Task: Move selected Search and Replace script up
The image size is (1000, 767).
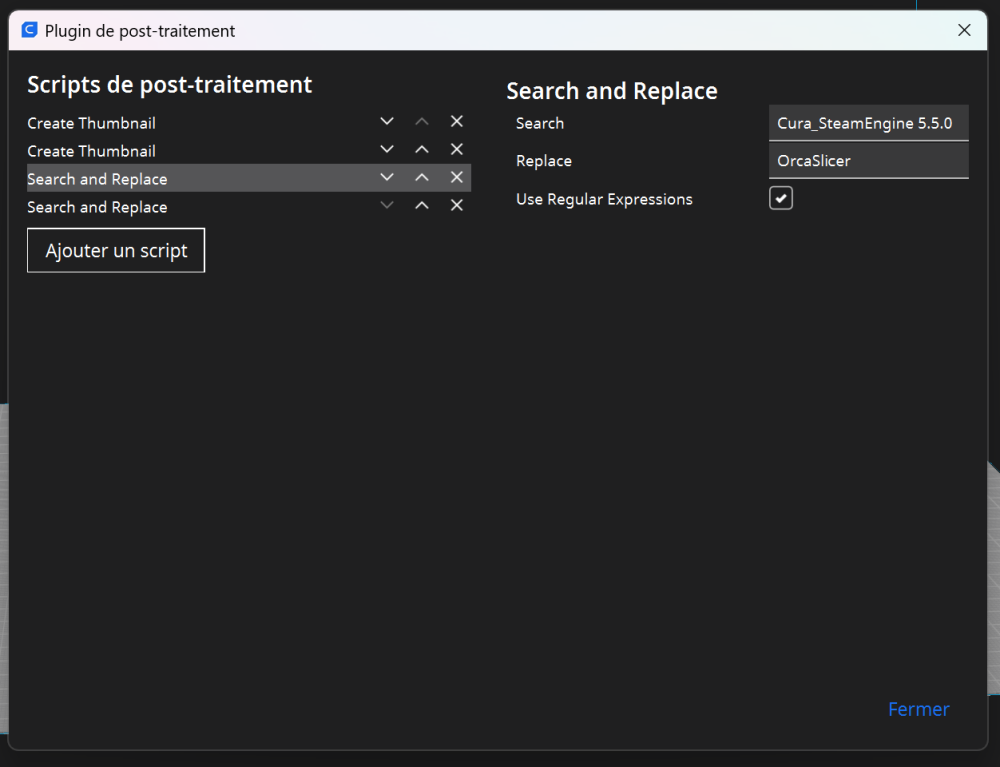Action: 422,178
